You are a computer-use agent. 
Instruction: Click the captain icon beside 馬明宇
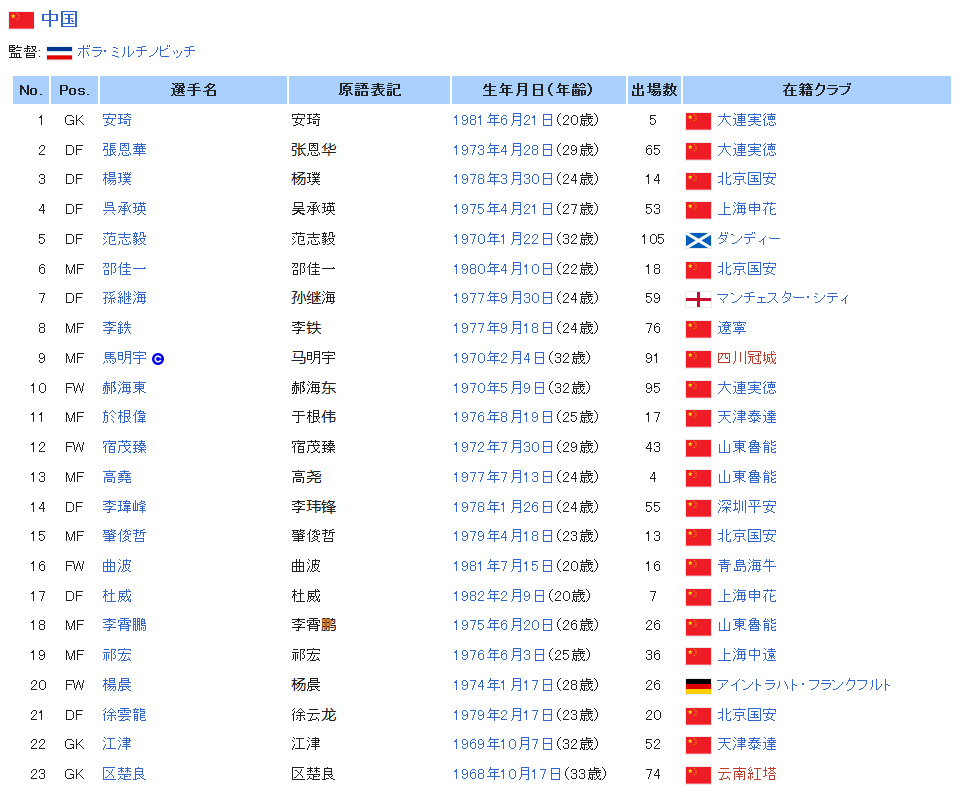tap(158, 359)
